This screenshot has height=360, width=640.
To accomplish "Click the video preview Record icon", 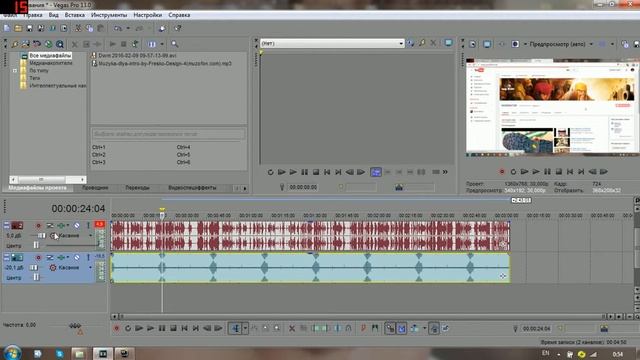I will tap(502, 172).
